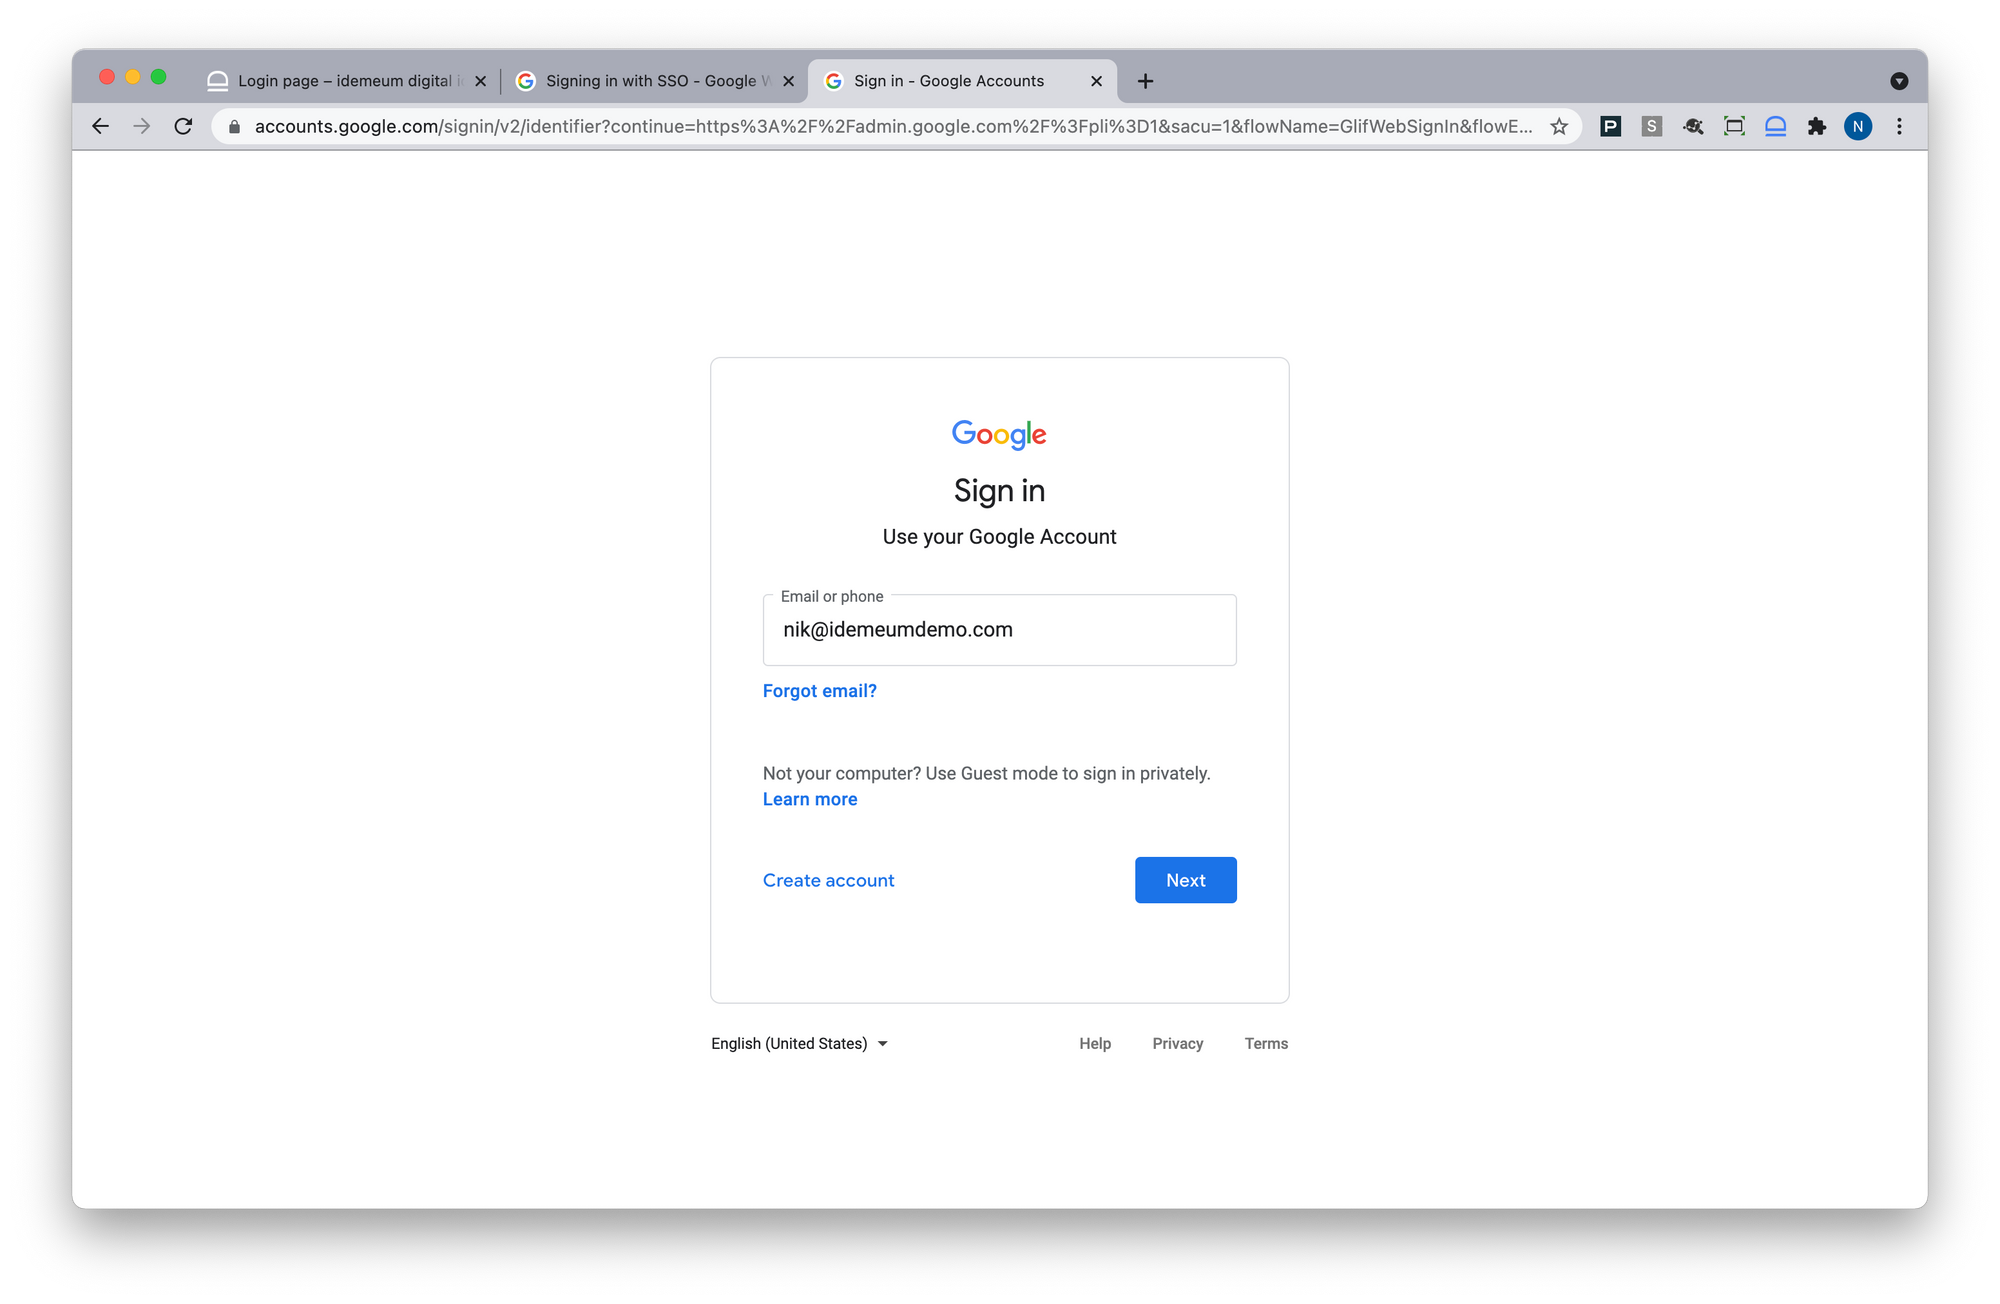Image resolution: width=2000 pixels, height=1304 pixels.
Task: Click the Chrome profile avatar N
Action: (x=1858, y=126)
